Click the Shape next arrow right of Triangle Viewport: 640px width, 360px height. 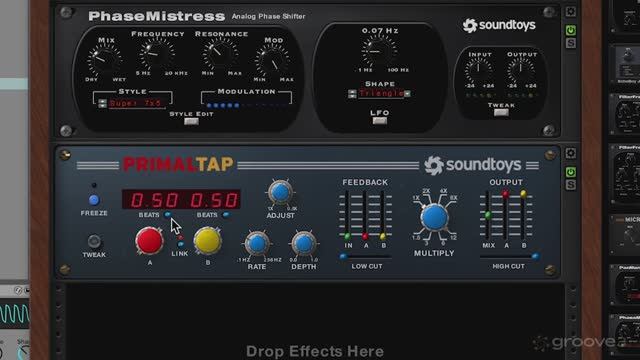tap(407, 94)
